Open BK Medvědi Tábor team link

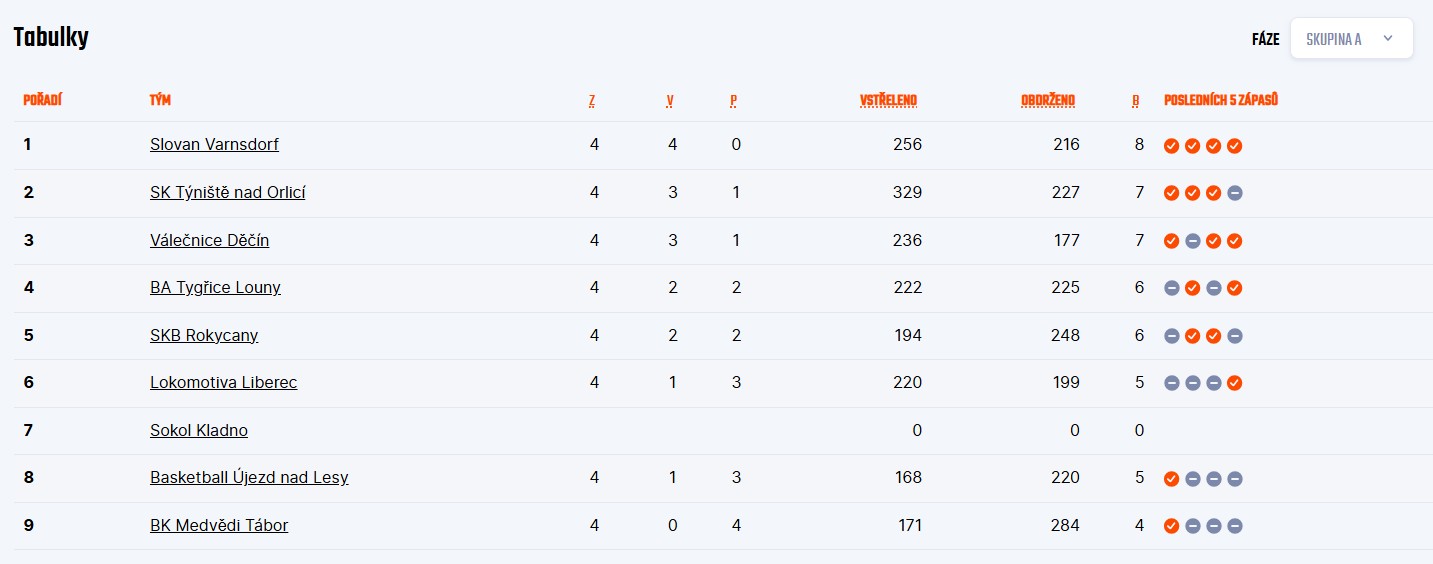pos(218,525)
